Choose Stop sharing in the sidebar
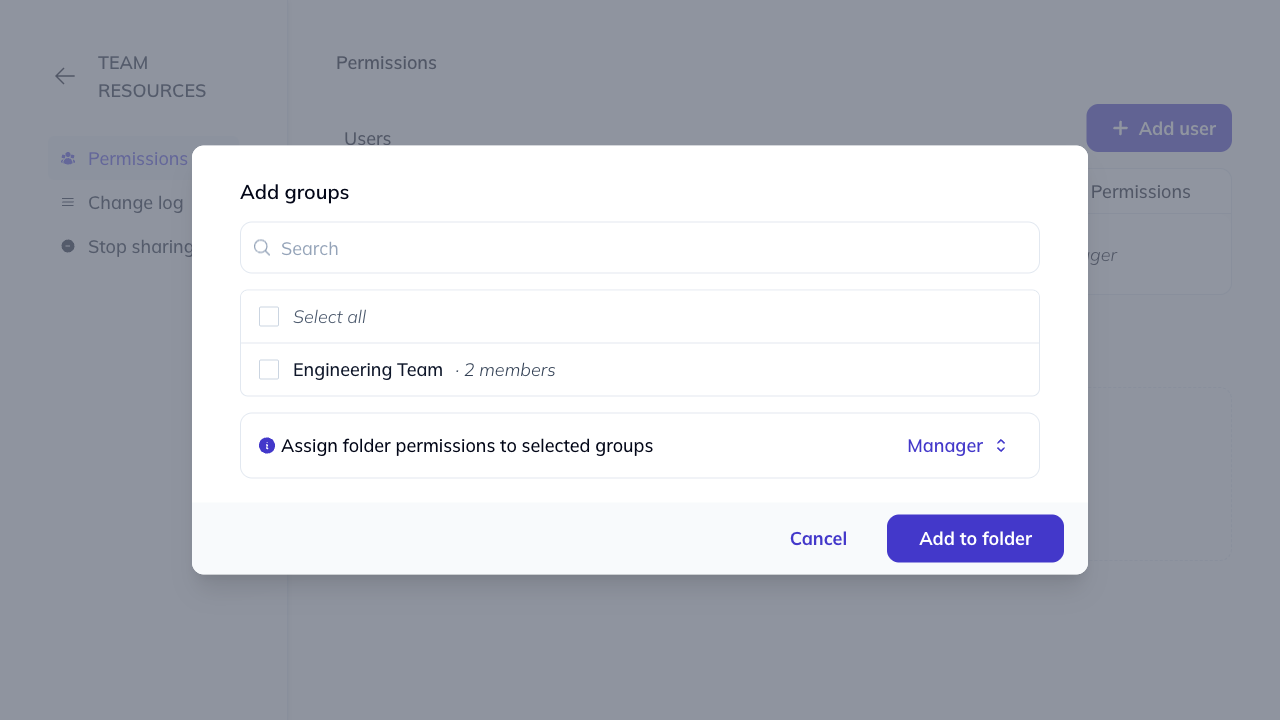This screenshot has height=720, width=1280. click(x=140, y=246)
